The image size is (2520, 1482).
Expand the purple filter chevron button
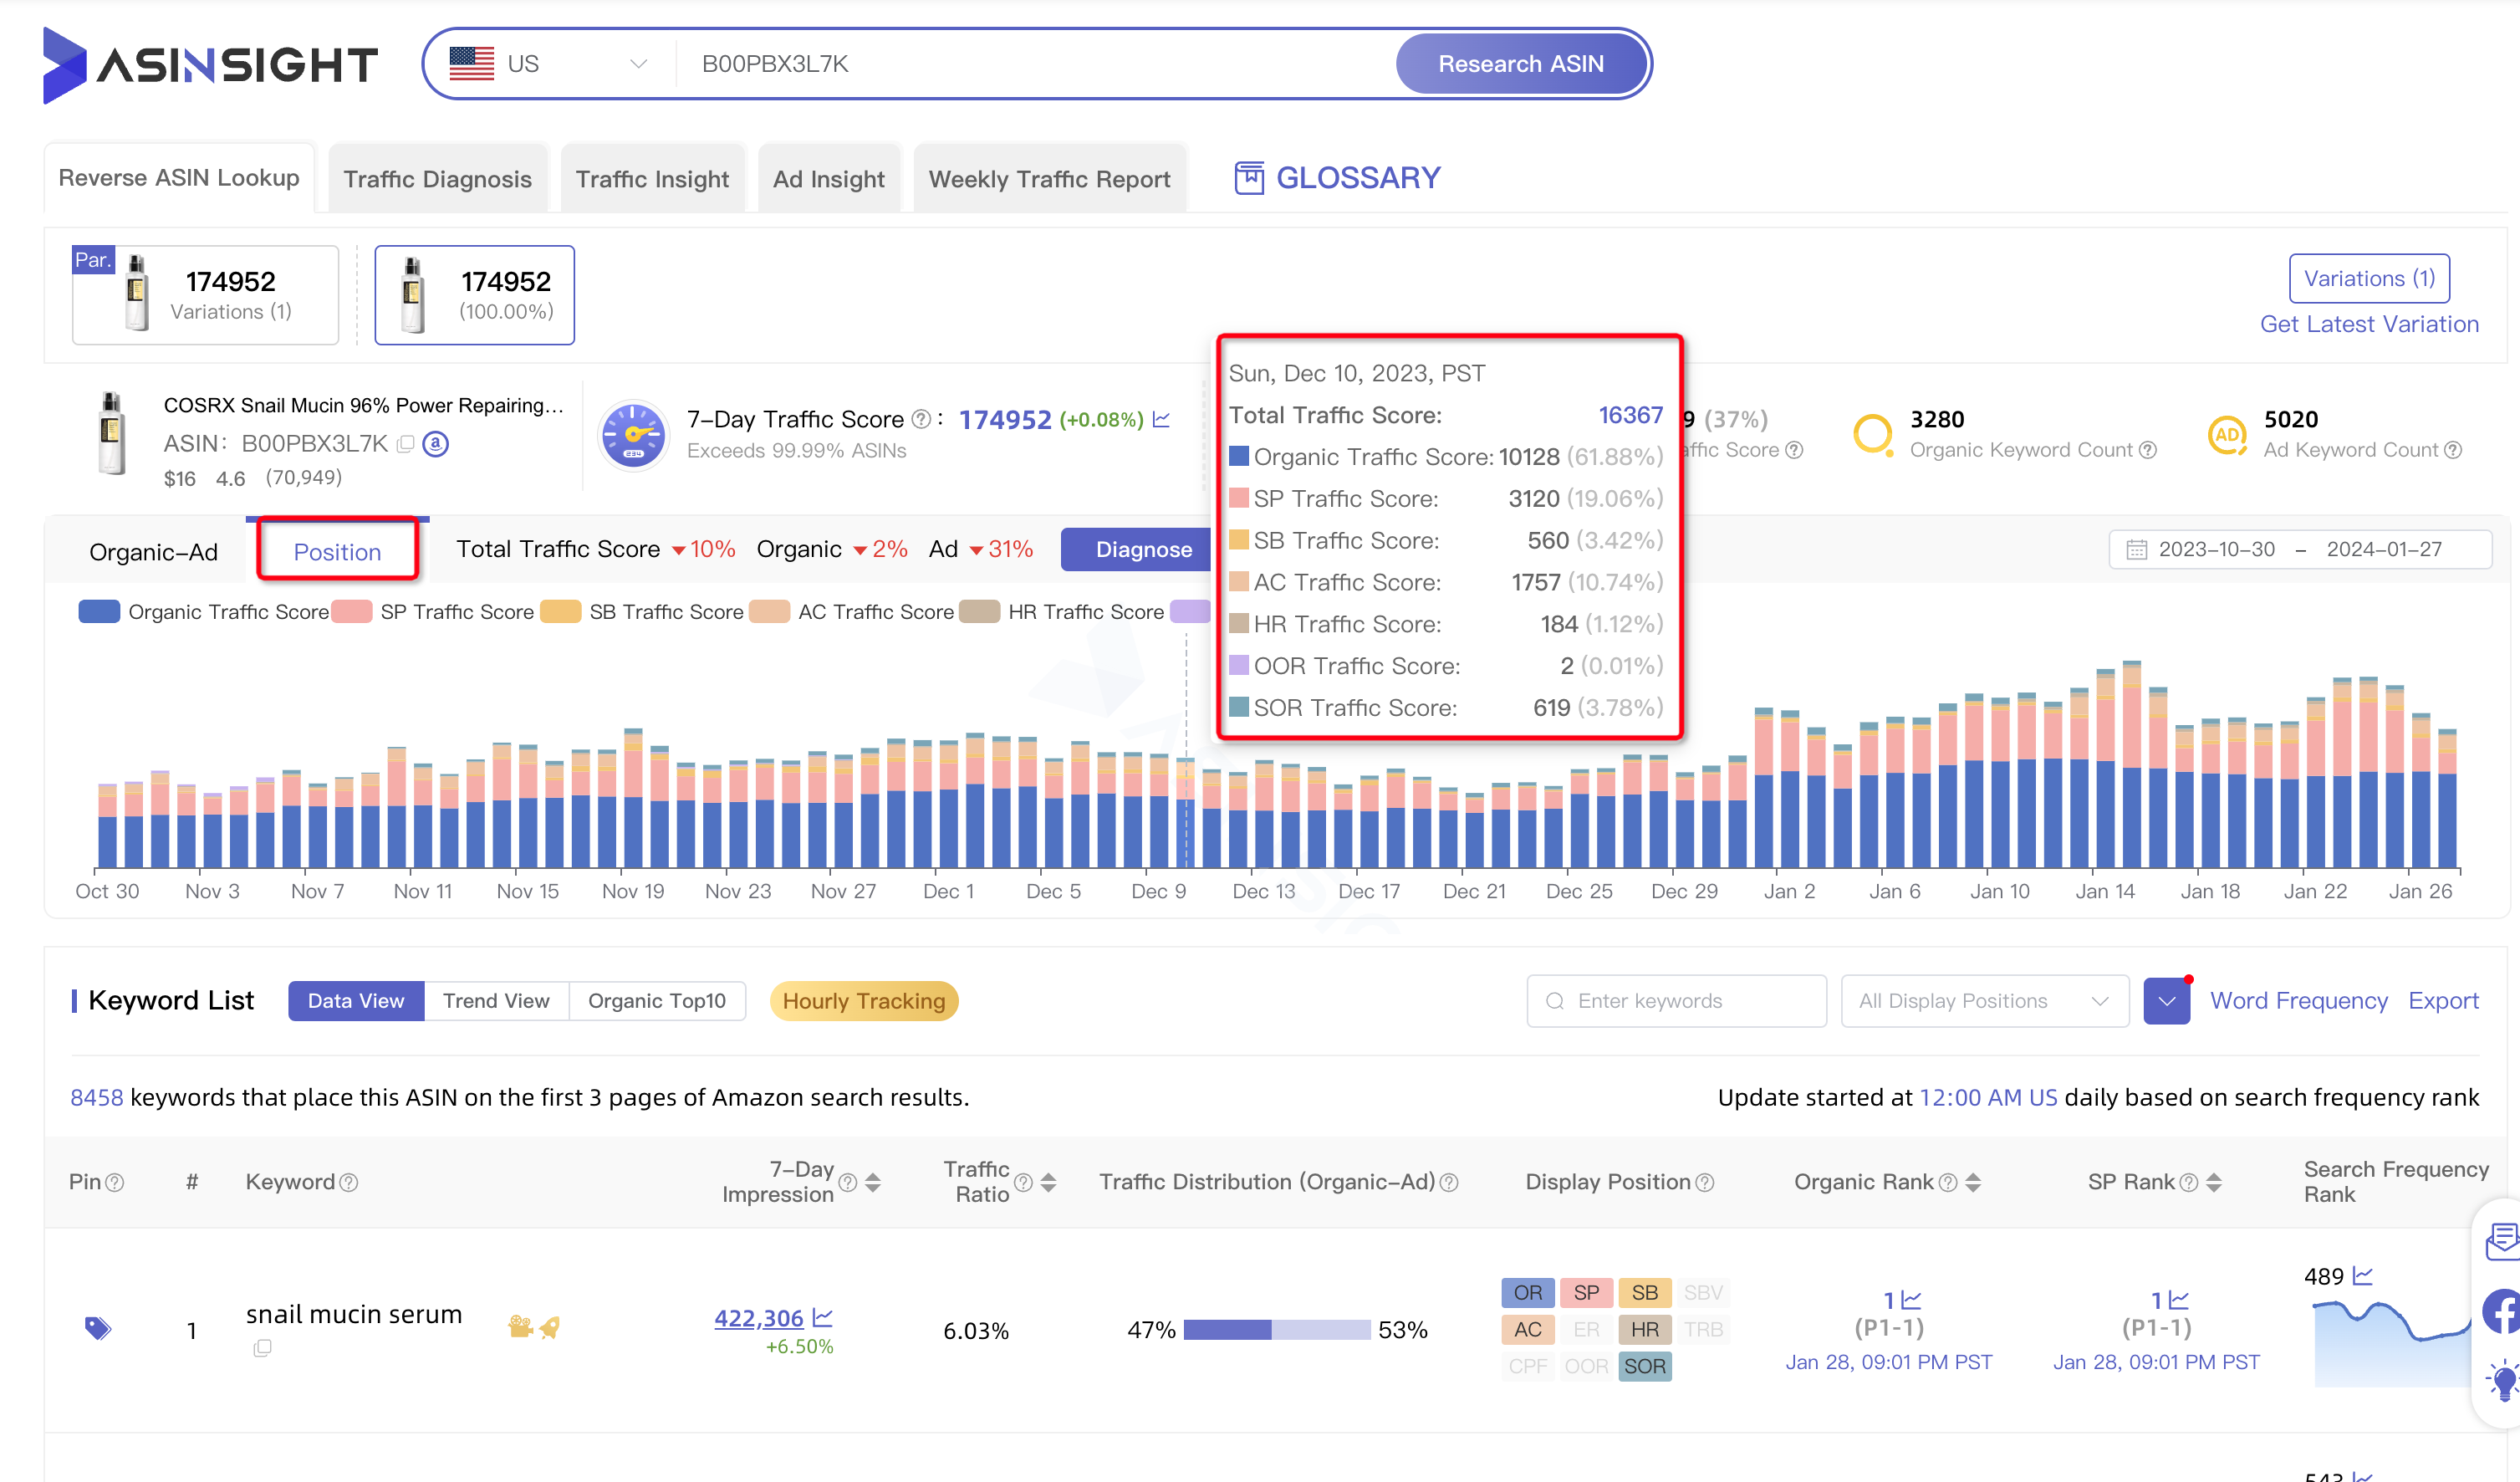[x=2166, y=1001]
